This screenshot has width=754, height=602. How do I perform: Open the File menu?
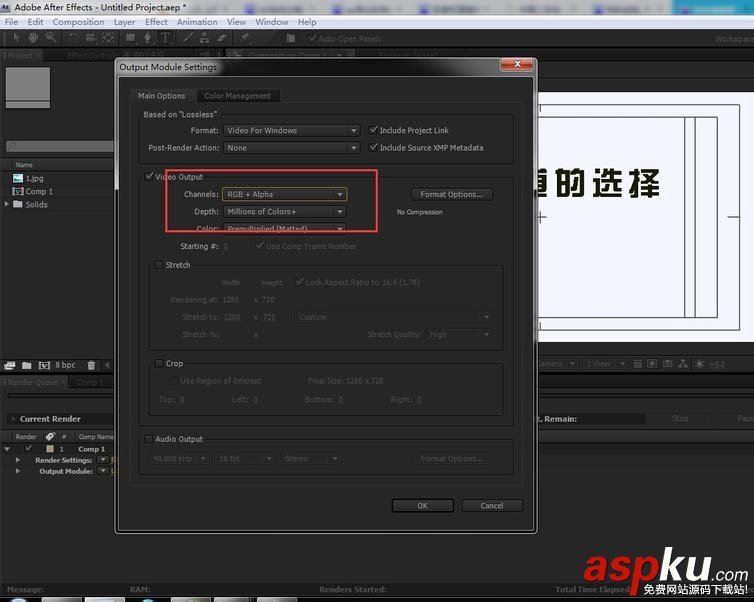(11, 22)
